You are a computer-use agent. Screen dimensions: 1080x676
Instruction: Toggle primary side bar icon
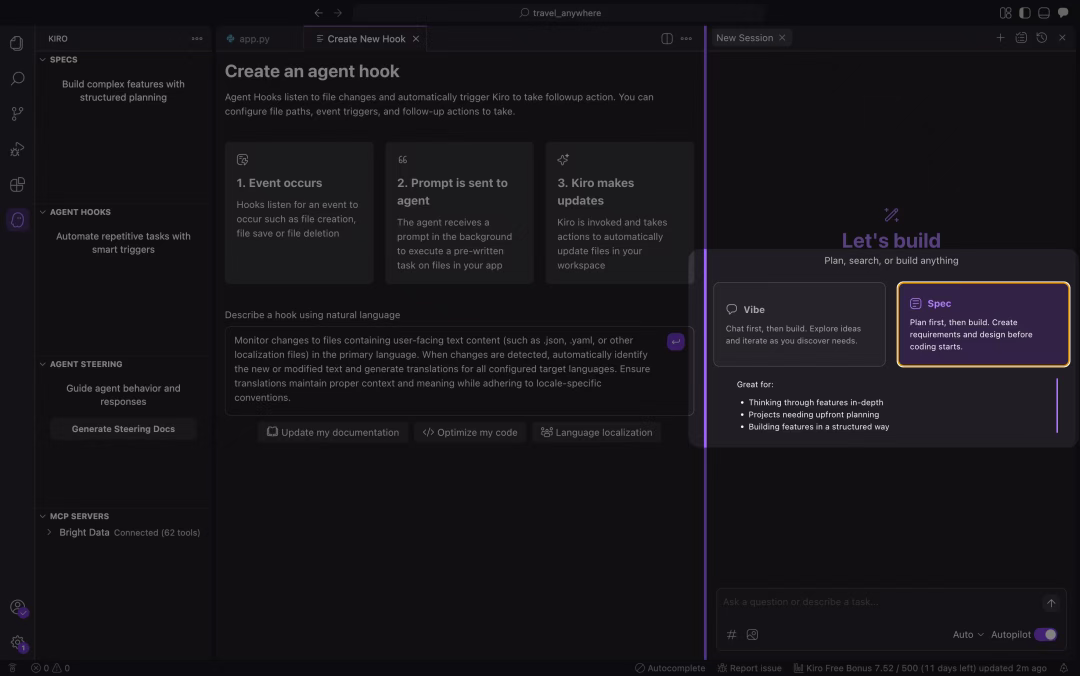pos(1025,12)
